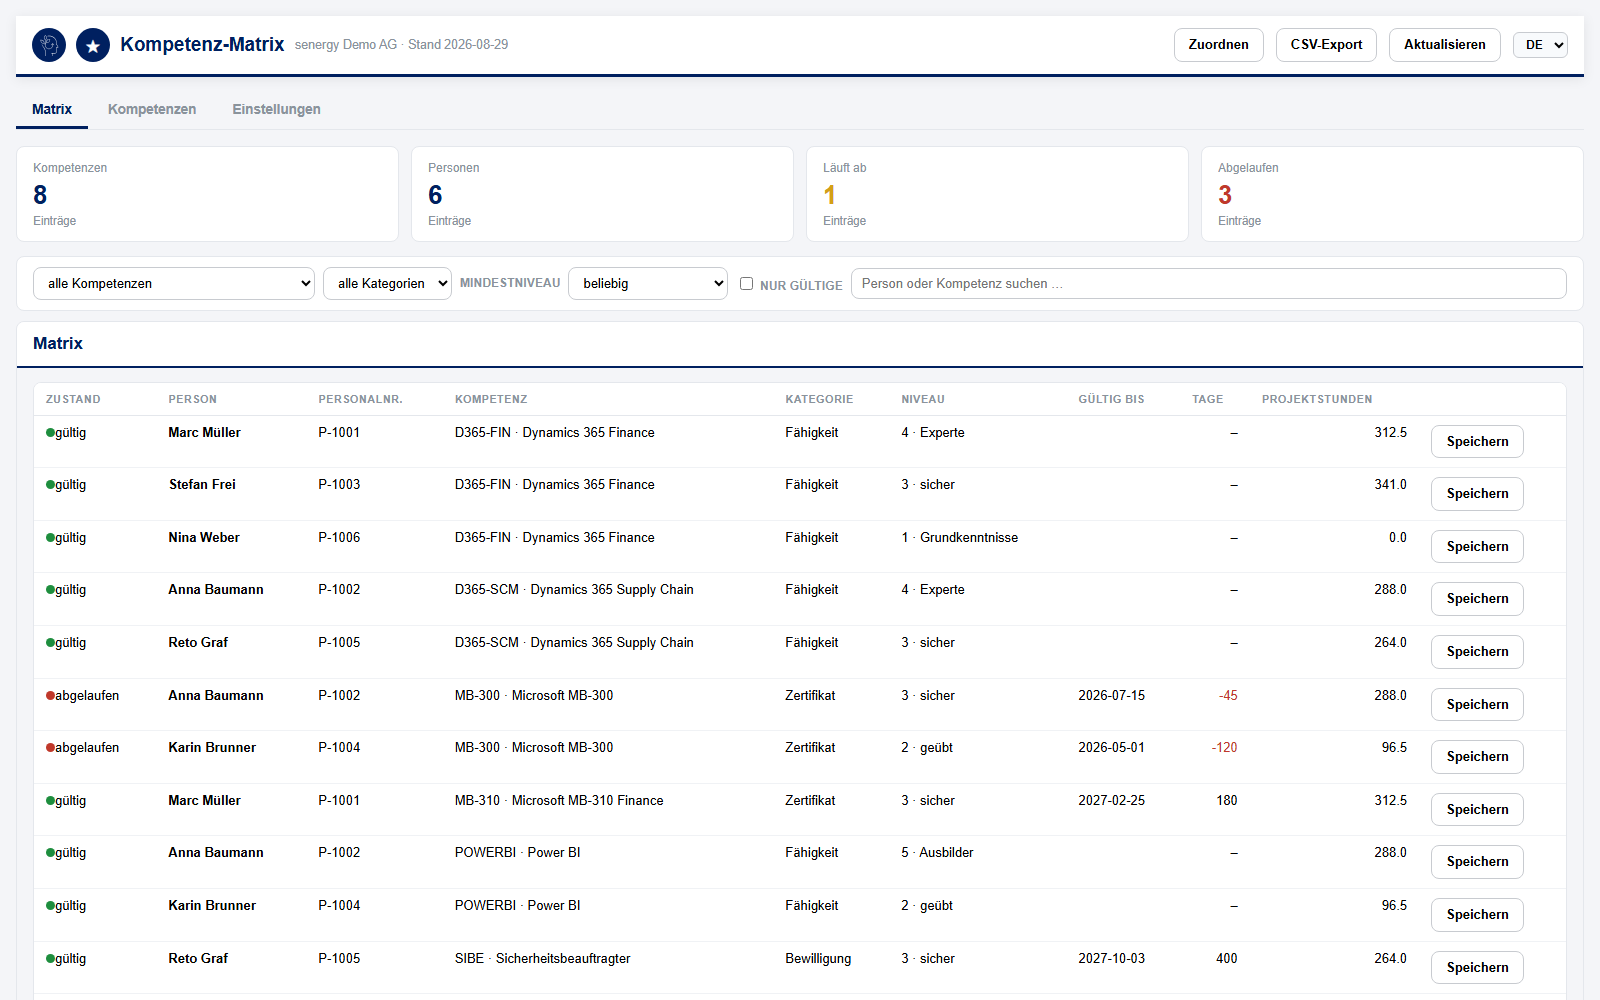Click personnel number P-1006

coord(339,538)
